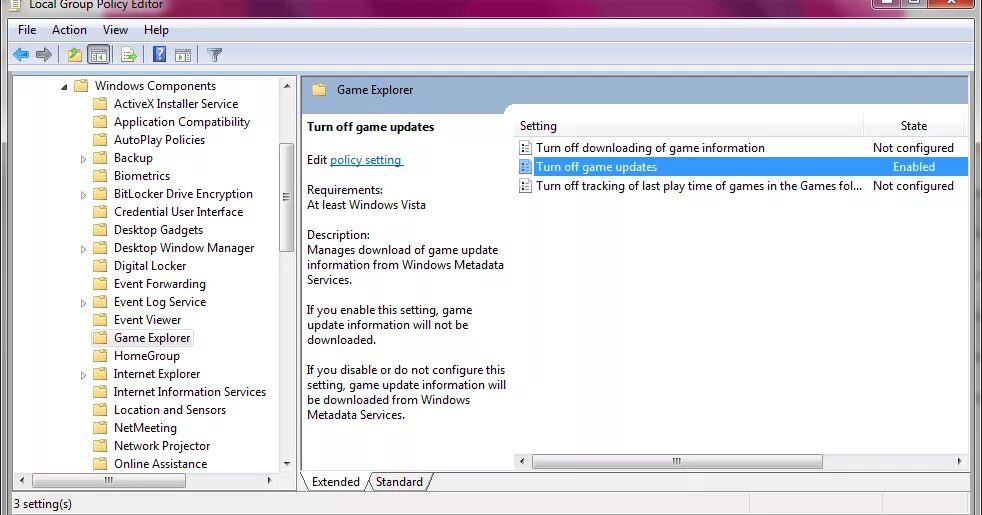Click the tree pane scroll-right arrow
Image resolution: width=982 pixels, height=515 pixels.
[269, 481]
